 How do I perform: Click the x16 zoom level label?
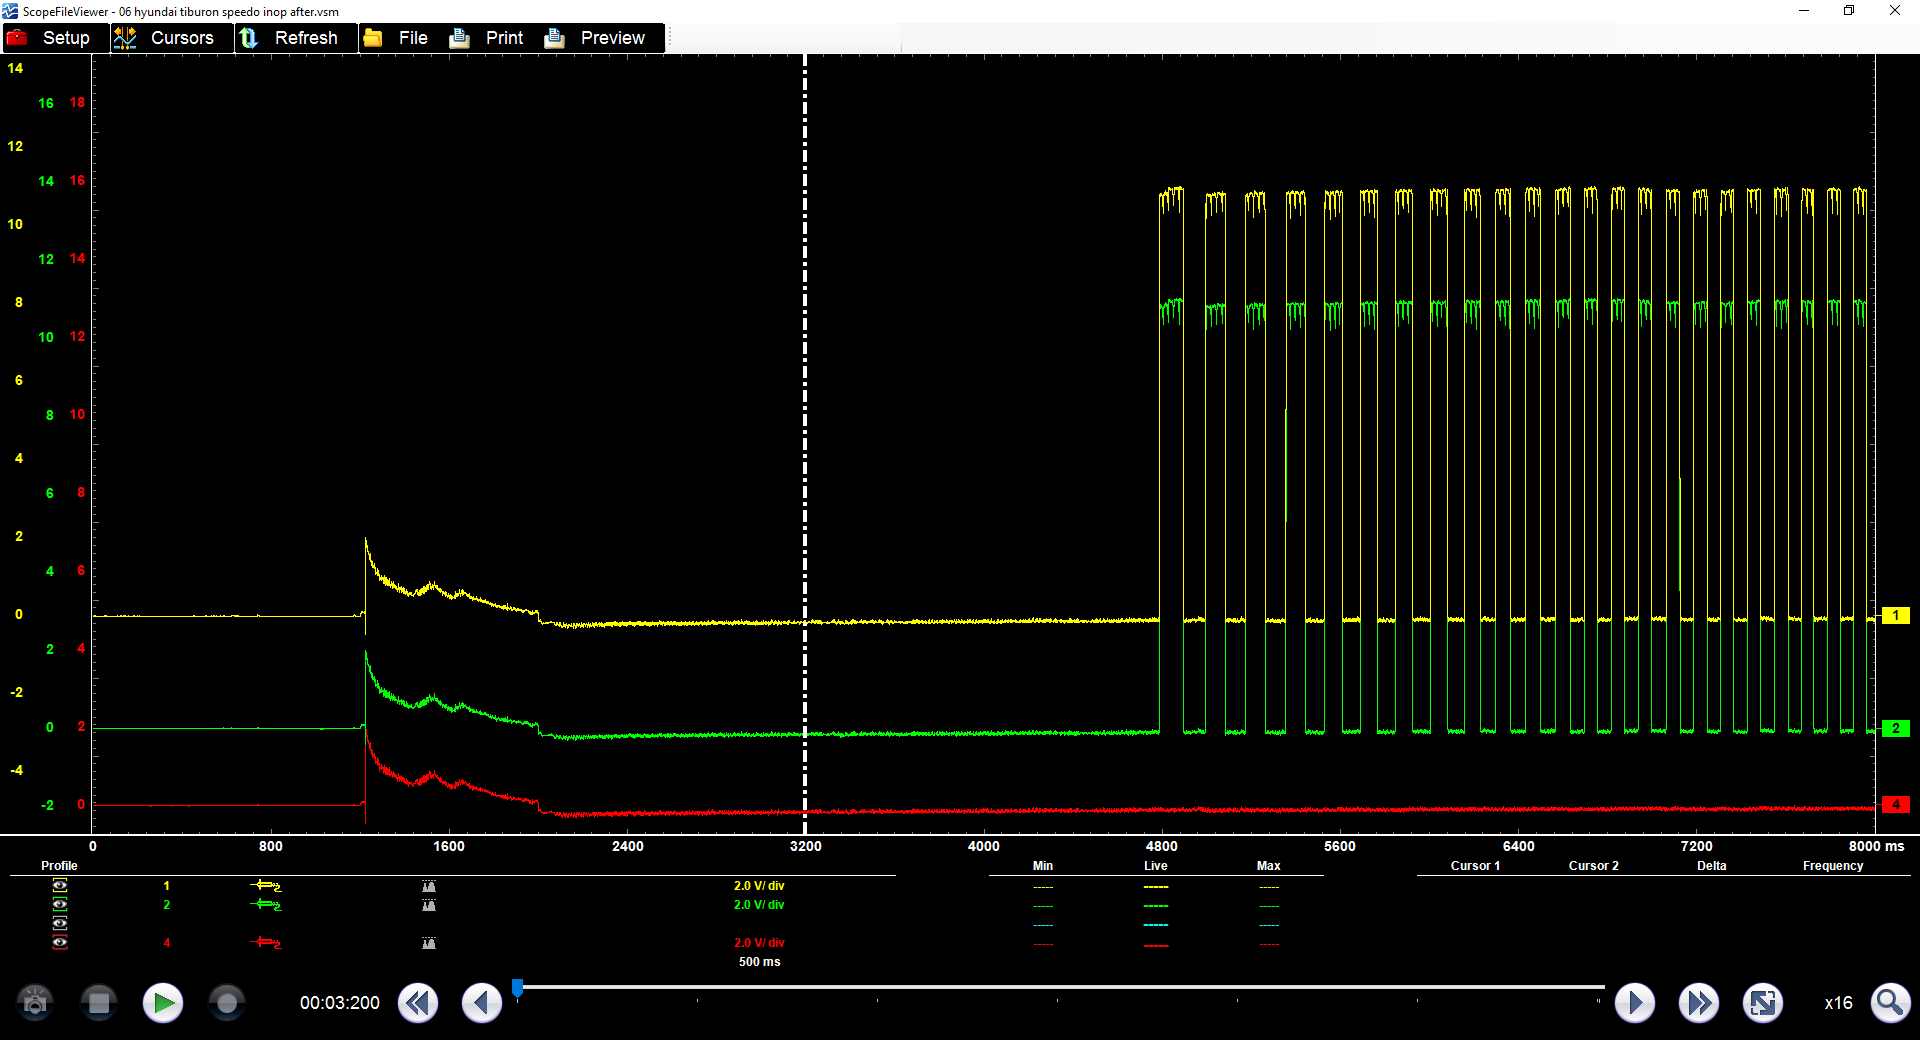pyautogui.click(x=1838, y=1003)
